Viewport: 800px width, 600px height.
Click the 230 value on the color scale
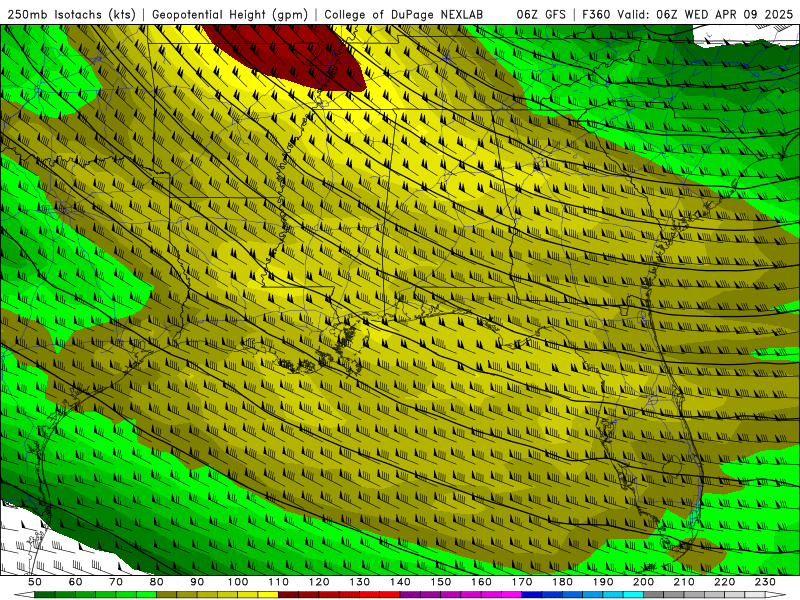pos(765,582)
